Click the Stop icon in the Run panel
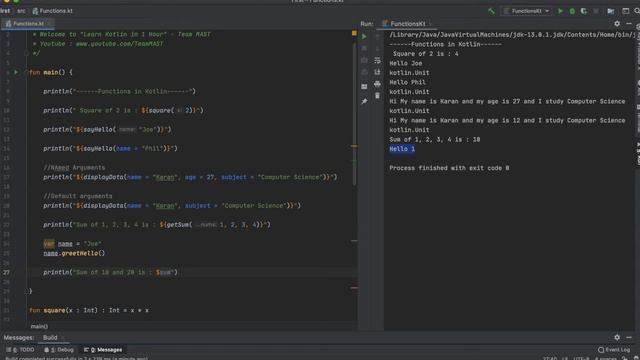The image size is (640, 360). point(364,48)
